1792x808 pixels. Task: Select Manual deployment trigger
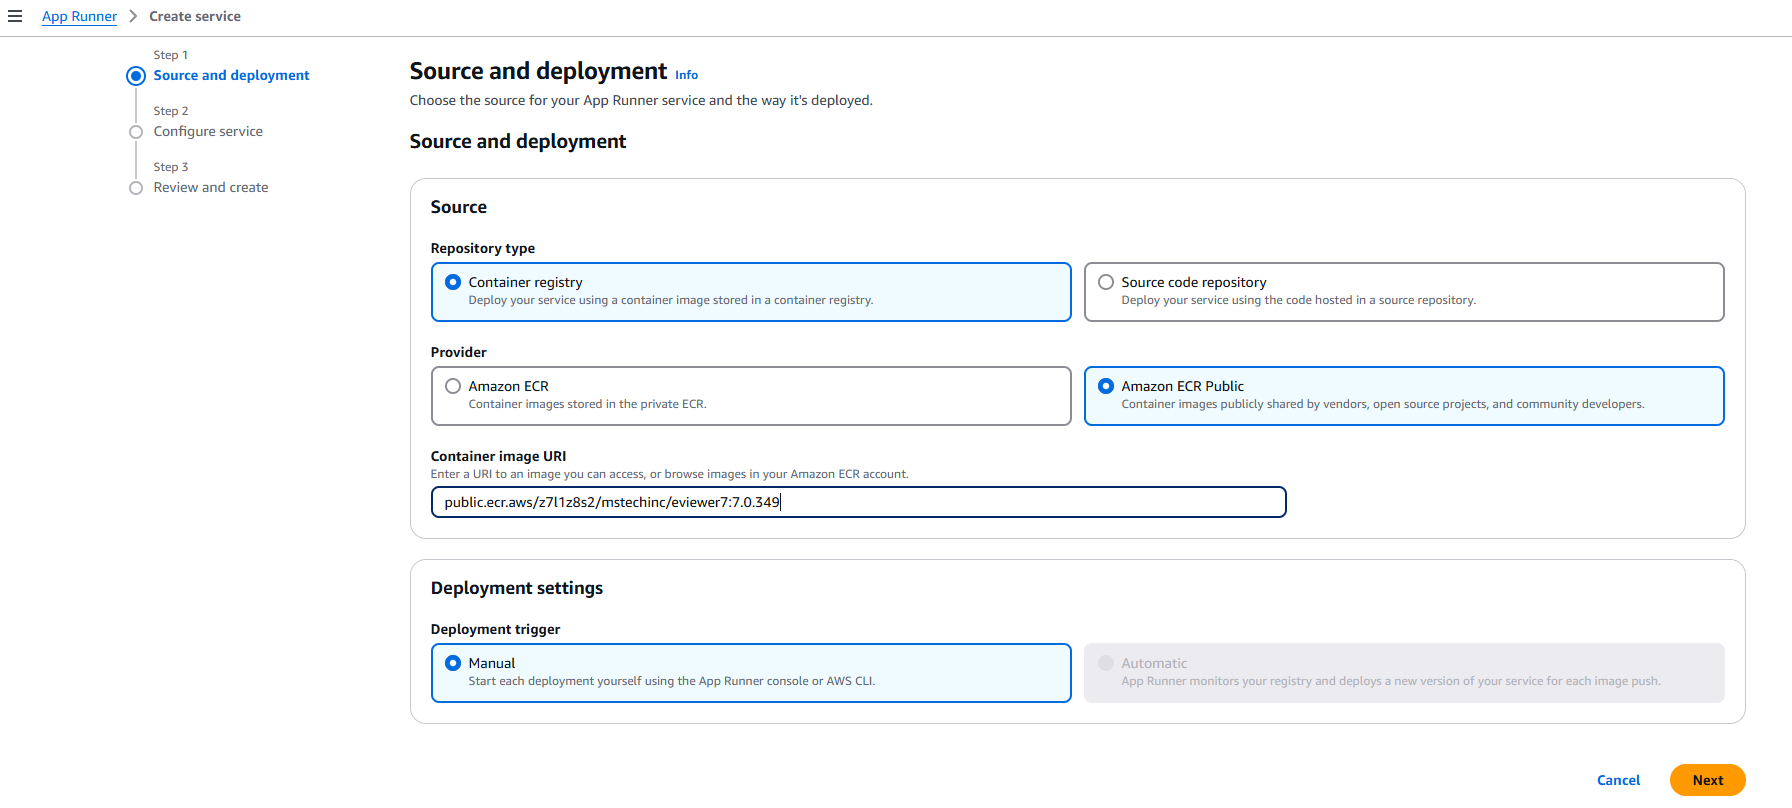click(751, 673)
